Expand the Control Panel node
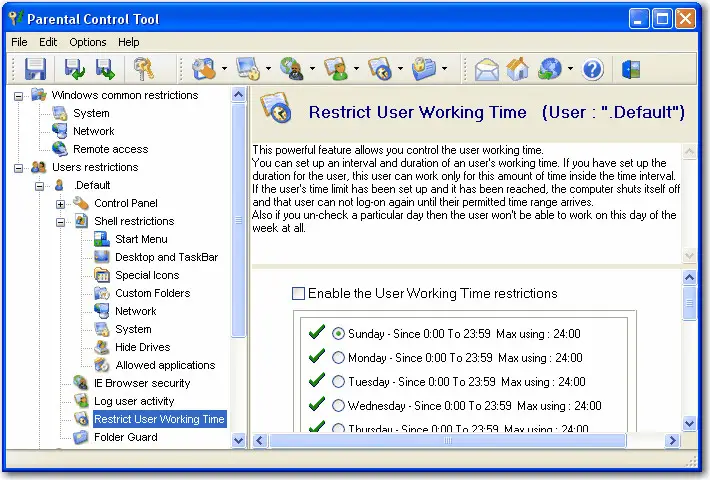 (x=60, y=204)
